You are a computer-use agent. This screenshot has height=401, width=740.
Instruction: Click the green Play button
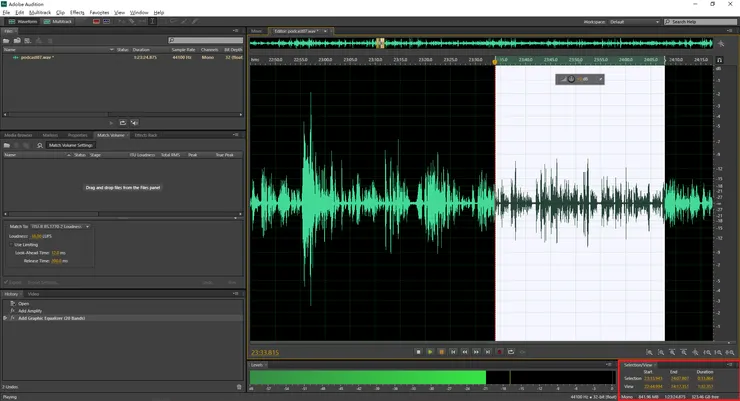(x=430, y=352)
